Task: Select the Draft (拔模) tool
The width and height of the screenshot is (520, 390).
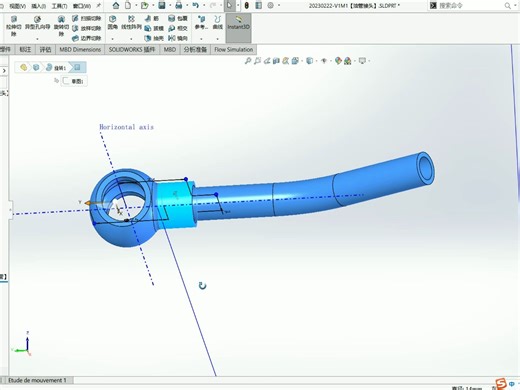Action: click(154, 28)
